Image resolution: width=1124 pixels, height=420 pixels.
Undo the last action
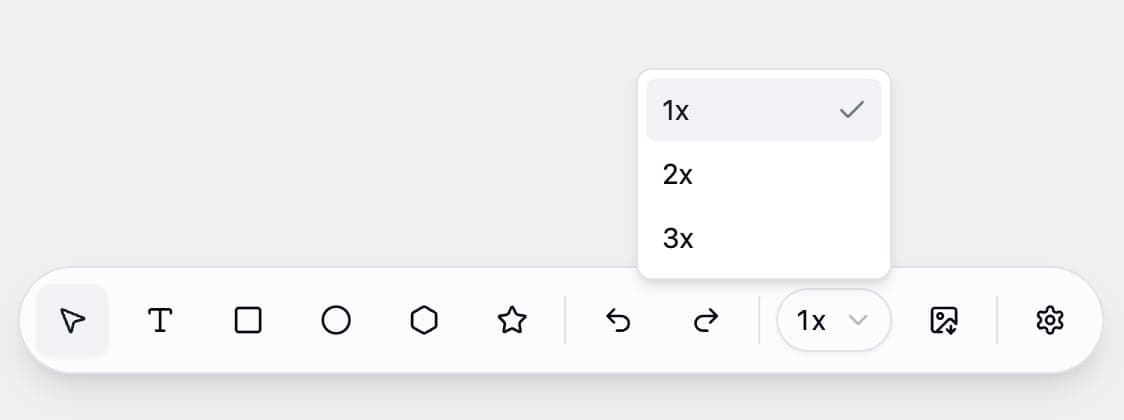click(x=619, y=321)
